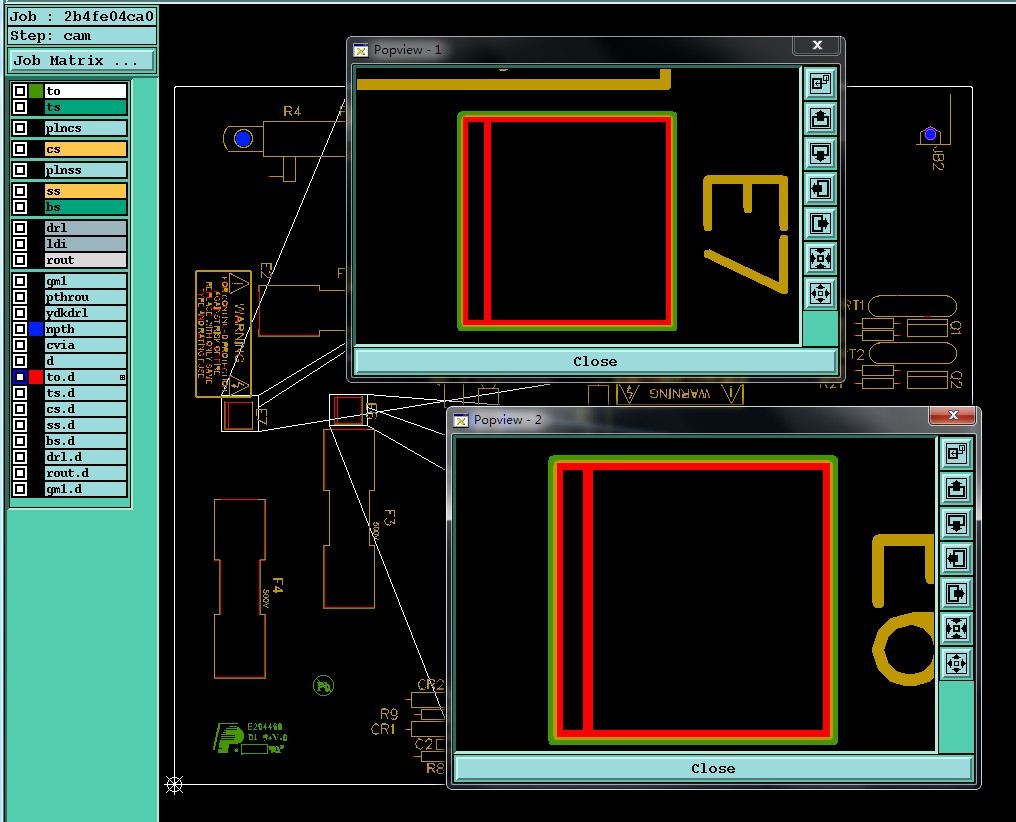Click the top view-window icon in Popview 2
Screen dimensions: 1016x822
point(956,453)
